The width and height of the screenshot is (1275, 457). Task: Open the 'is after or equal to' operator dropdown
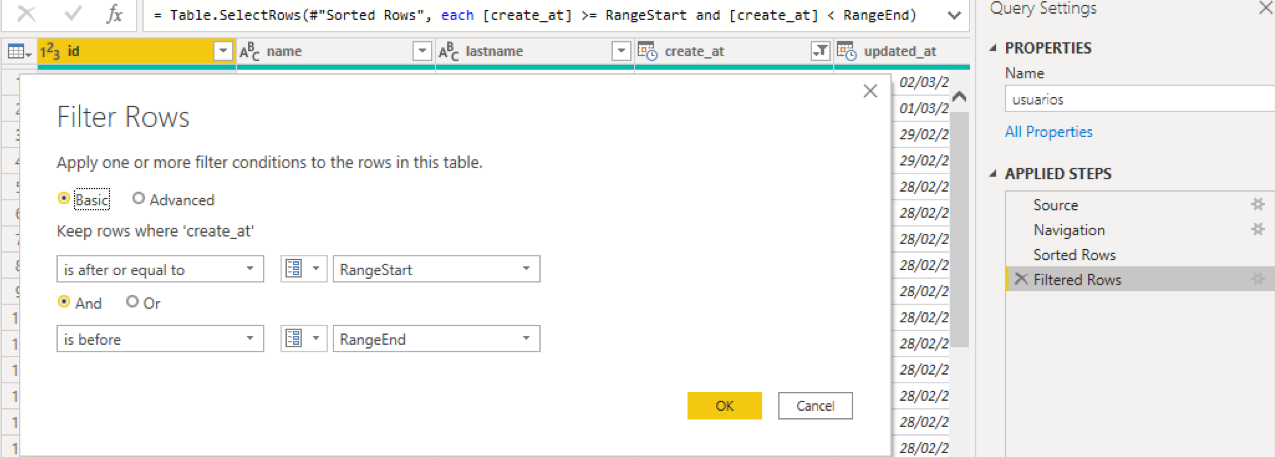click(160, 269)
